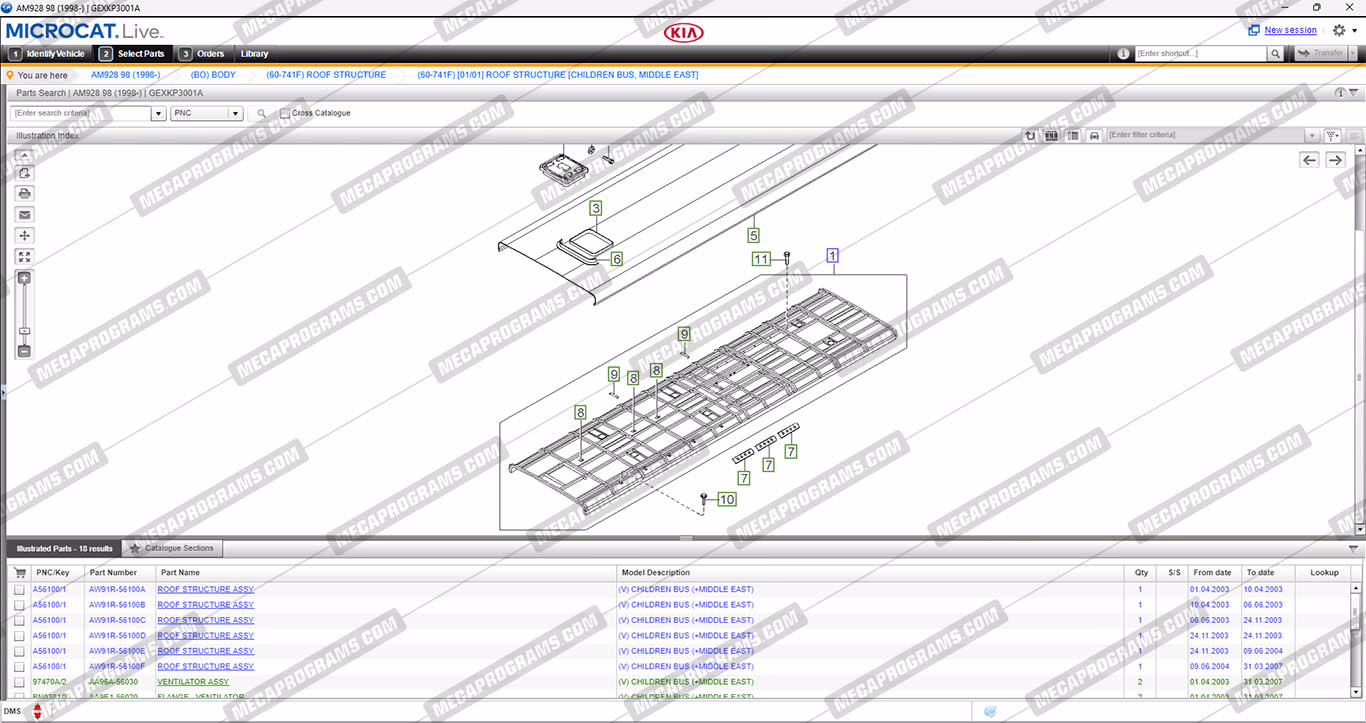1366x723 pixels.
Task: Open the filter criteria dropdown arrow
Action: click(x=1312, y=135)
